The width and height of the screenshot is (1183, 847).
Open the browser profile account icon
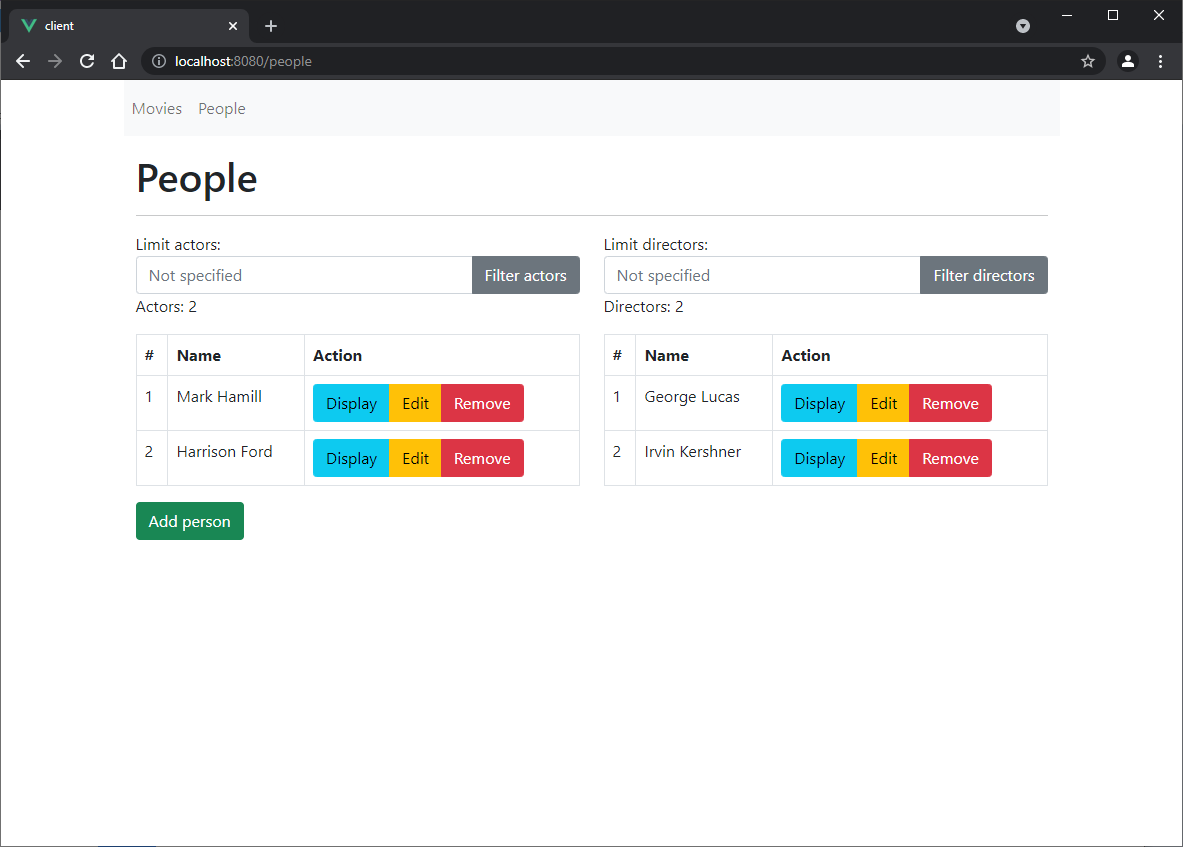pyautogui.click(x=1128, y=61)
